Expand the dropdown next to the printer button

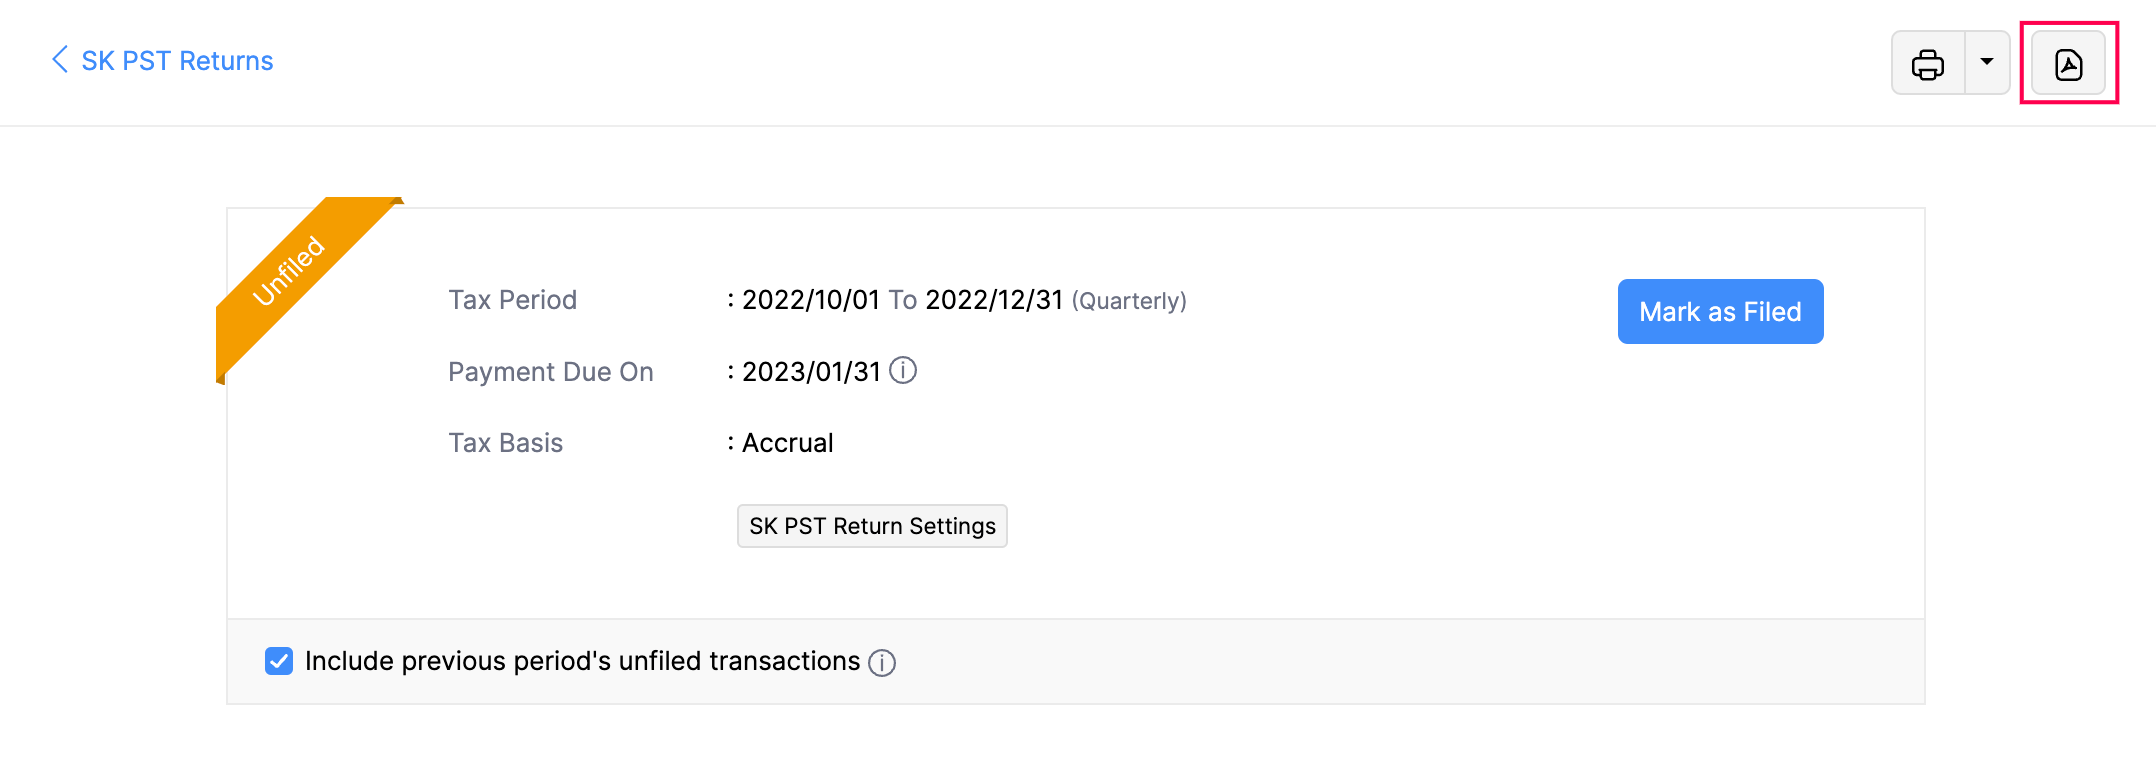[x=1988, y=62]
